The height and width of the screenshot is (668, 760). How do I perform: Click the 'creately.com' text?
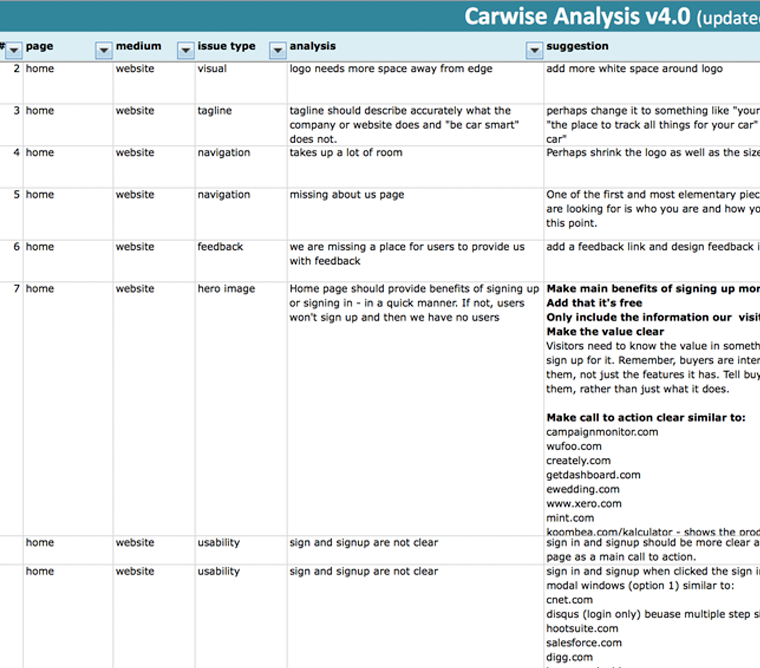[x=578, y=461]
